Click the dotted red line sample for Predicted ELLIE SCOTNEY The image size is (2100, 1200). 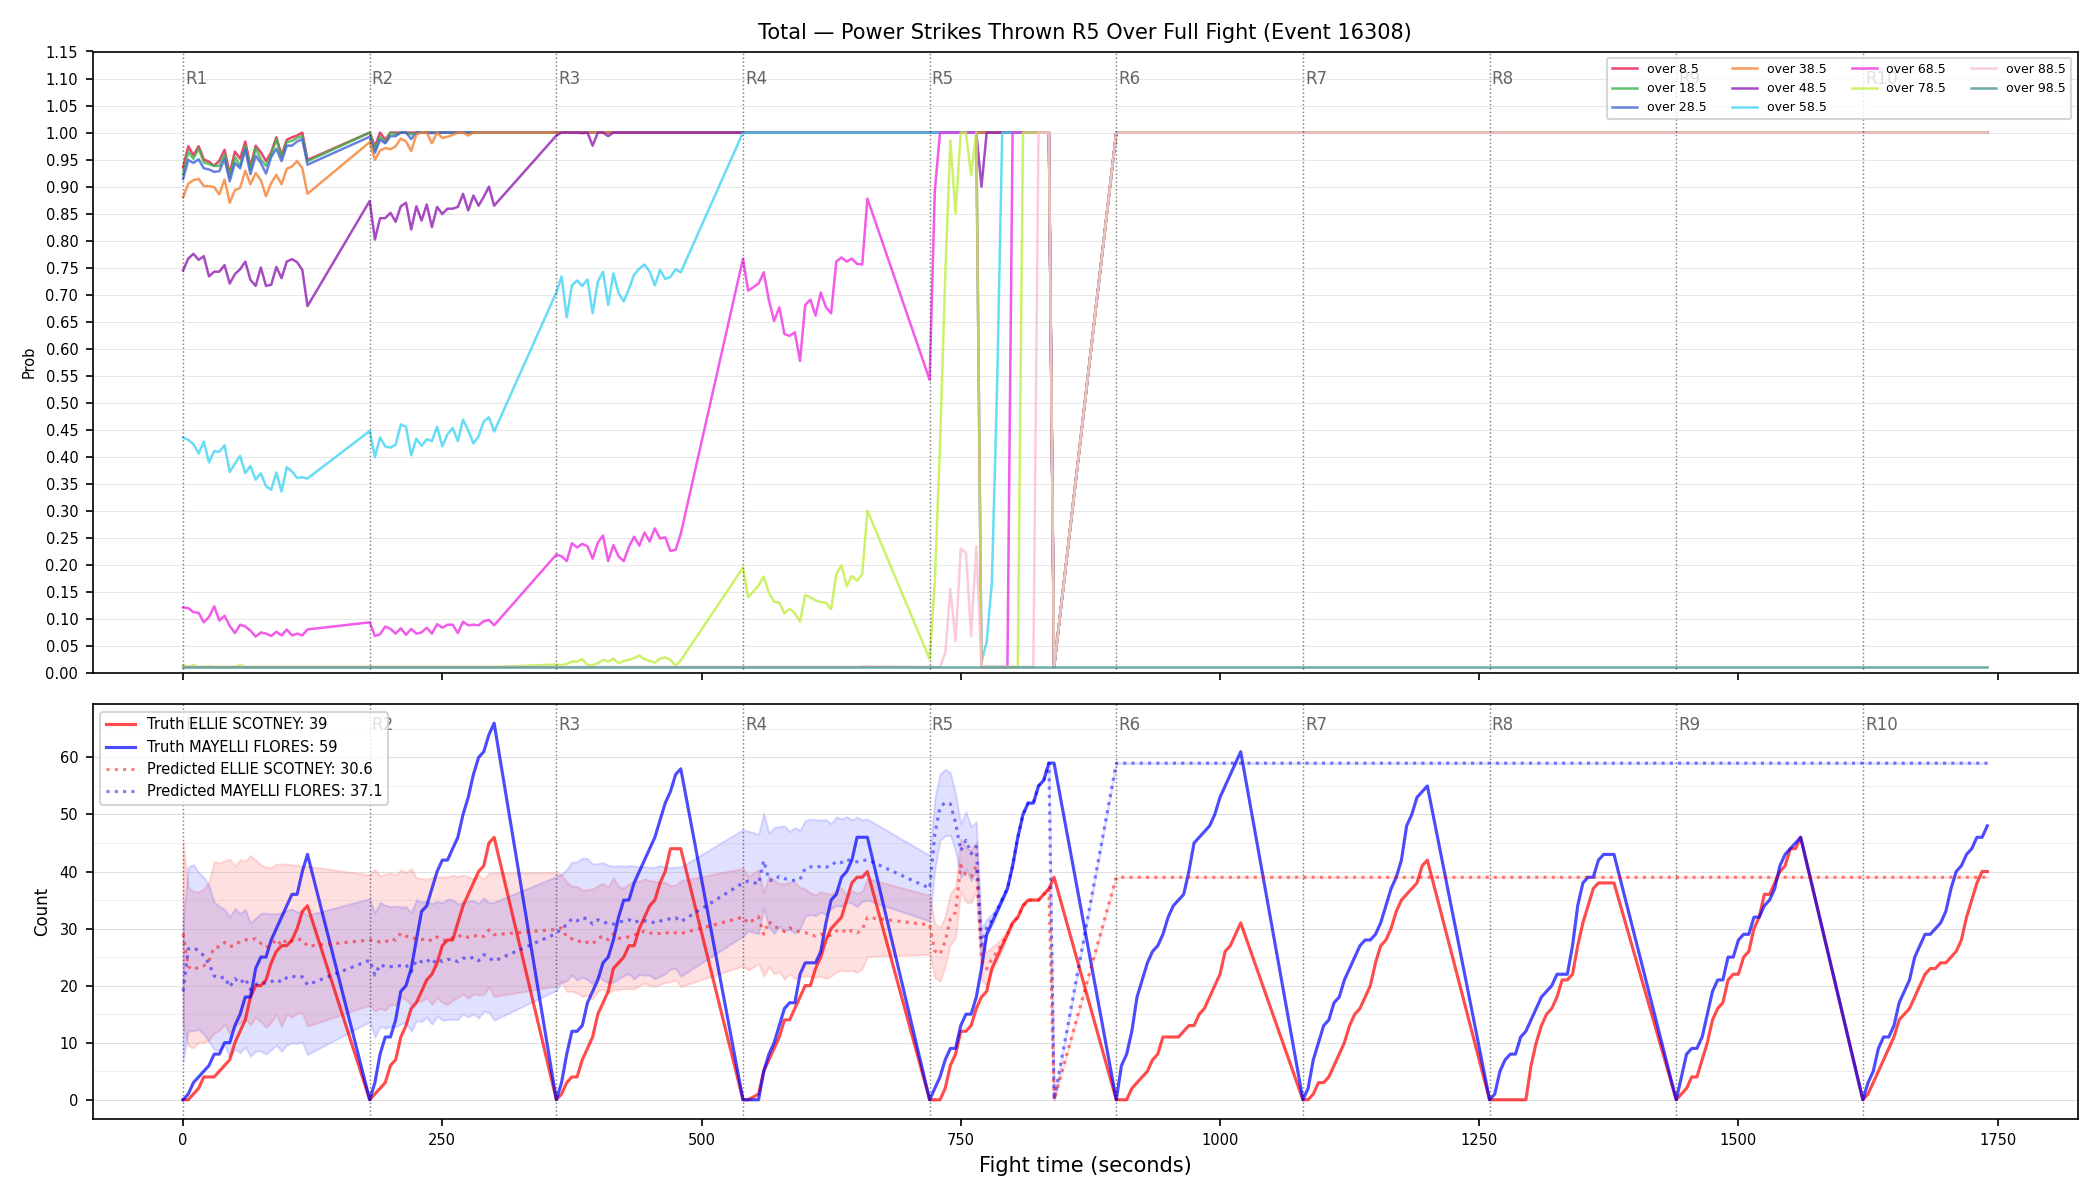coord(121,768)
